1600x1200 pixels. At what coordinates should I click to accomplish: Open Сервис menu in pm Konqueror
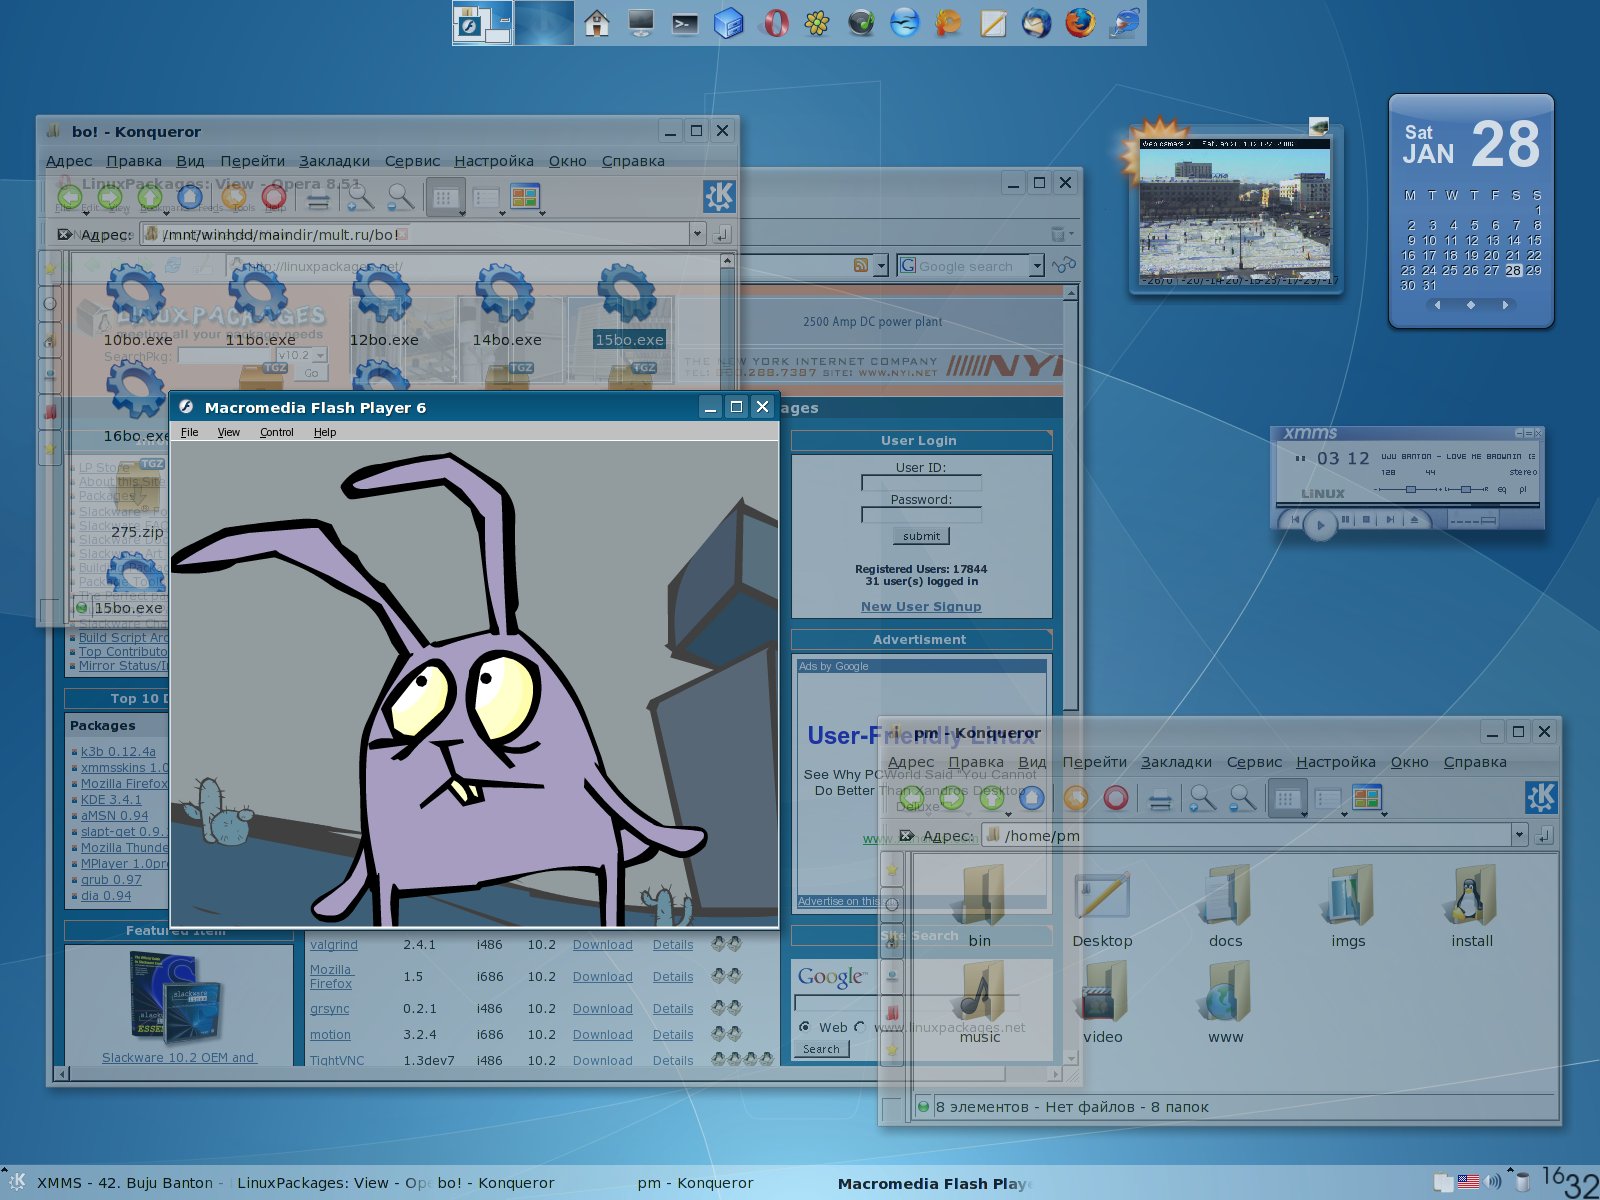[1254, 762]
